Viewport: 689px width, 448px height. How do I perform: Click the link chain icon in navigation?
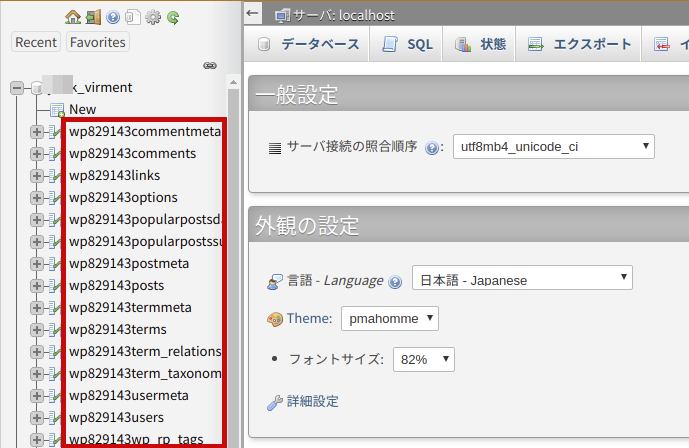coord(210,65)
